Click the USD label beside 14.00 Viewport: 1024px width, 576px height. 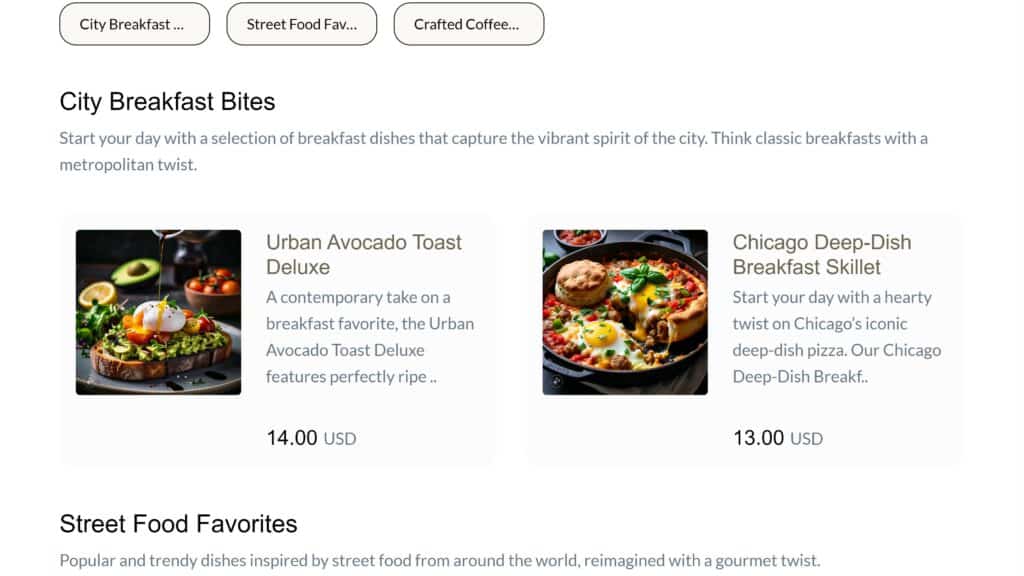pyautogui.click(x=340, y=439)
